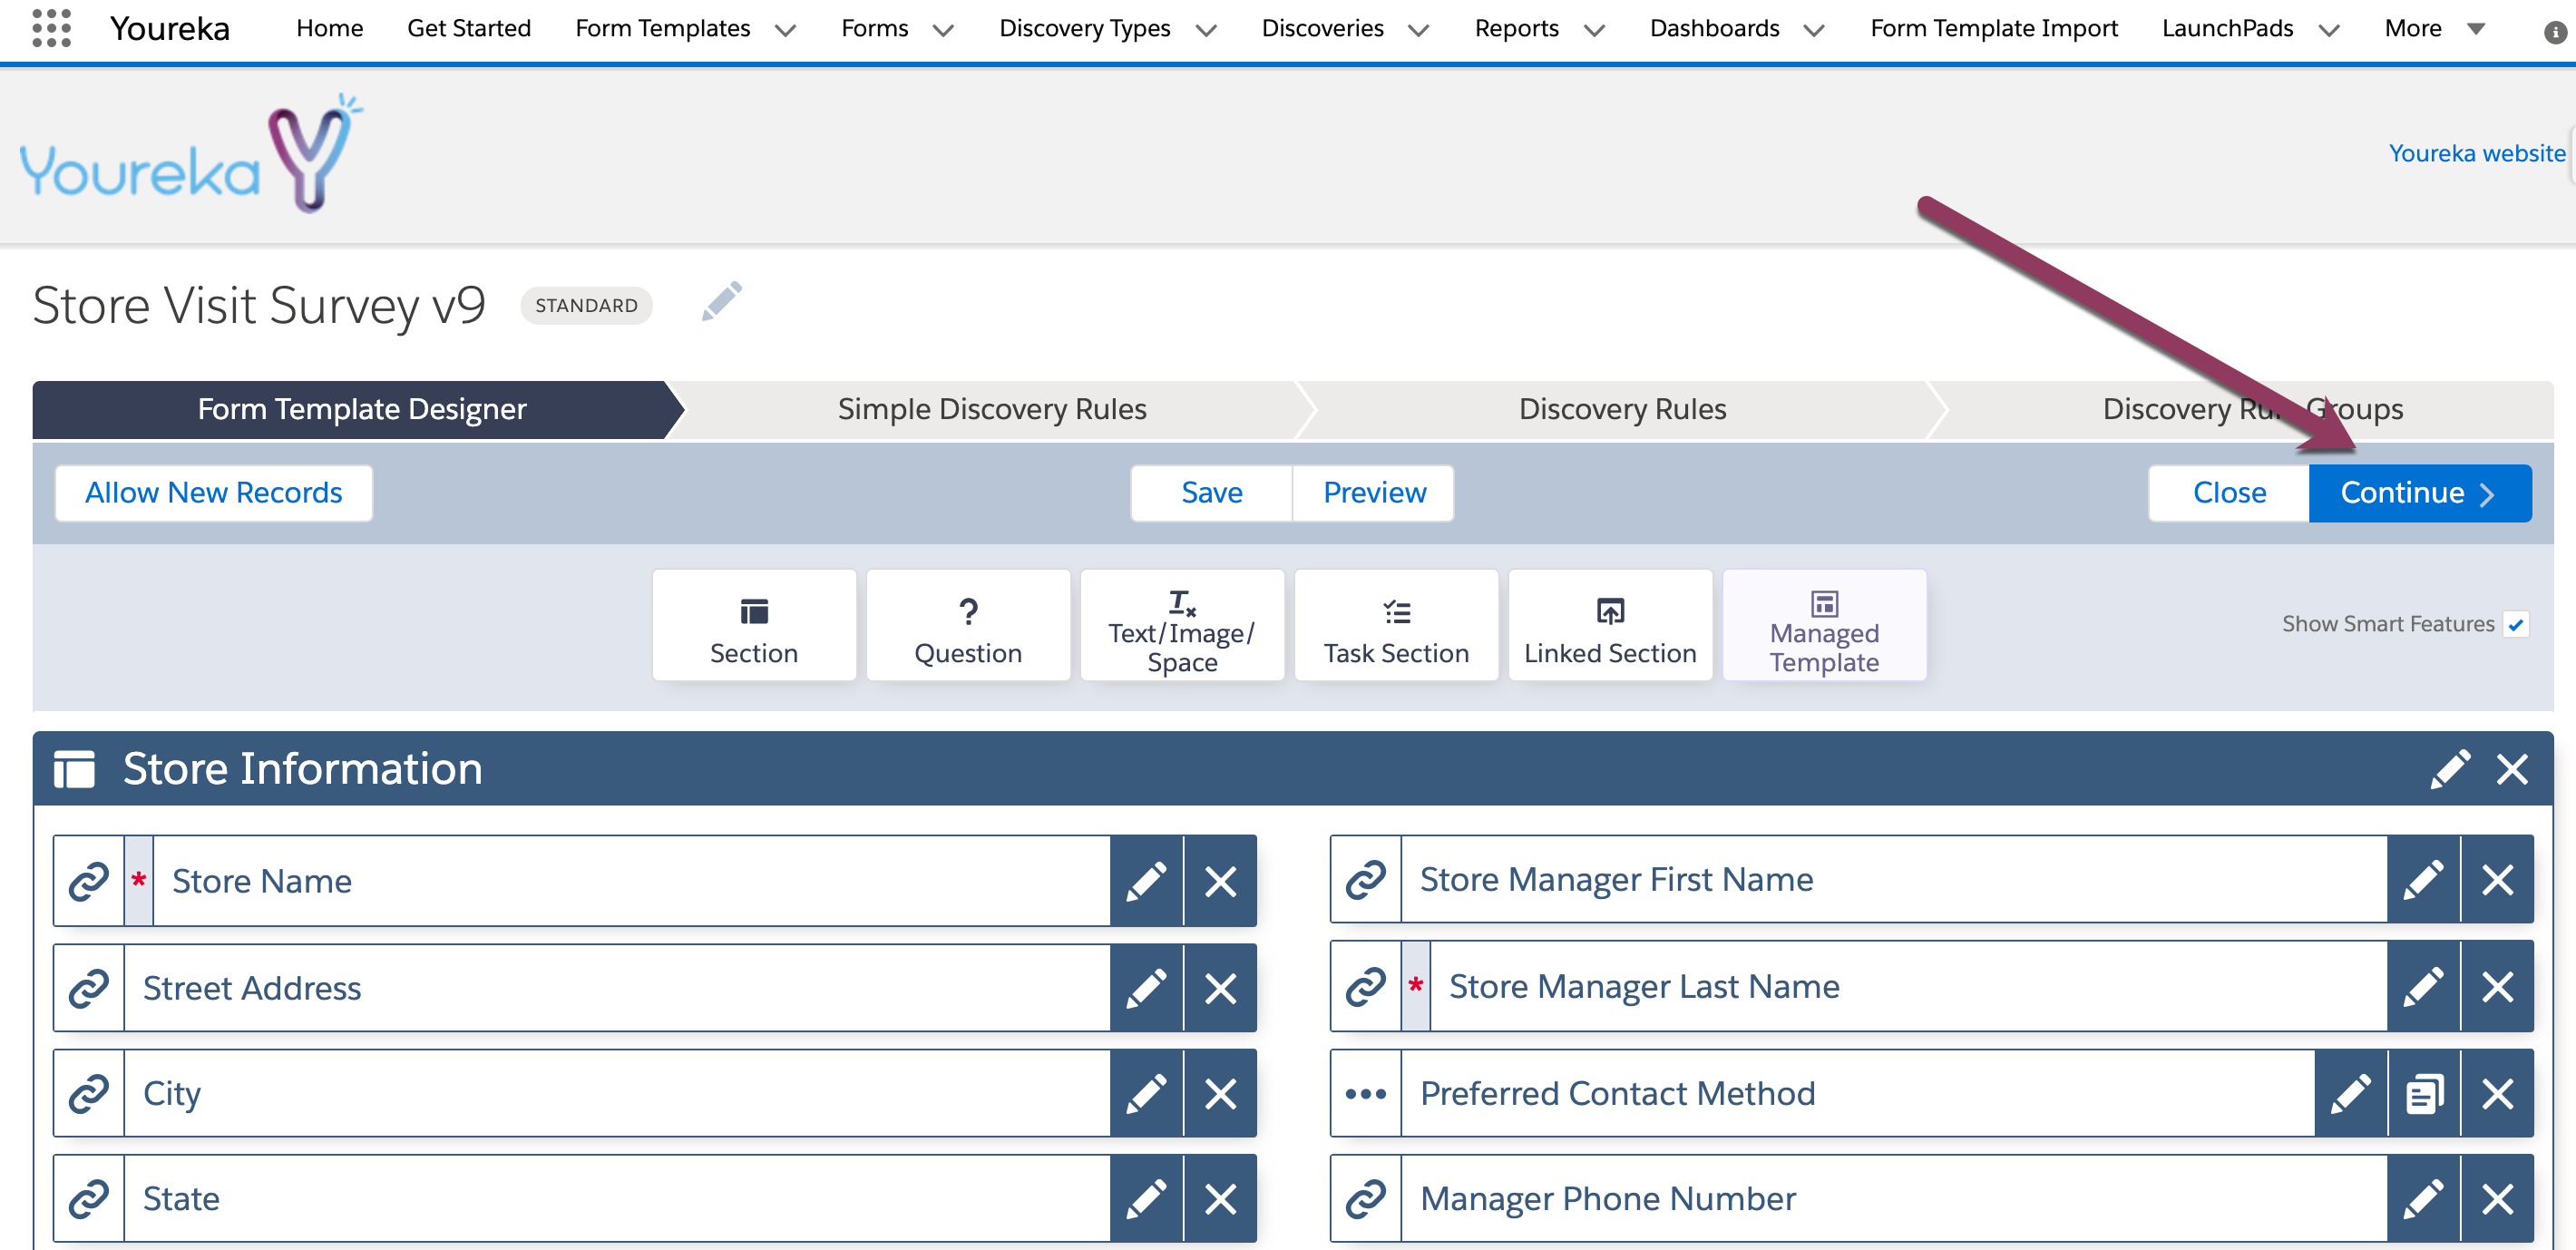Delete the Store Information section
This screenshot has height=1250, width=2576.
[2512, 769]
